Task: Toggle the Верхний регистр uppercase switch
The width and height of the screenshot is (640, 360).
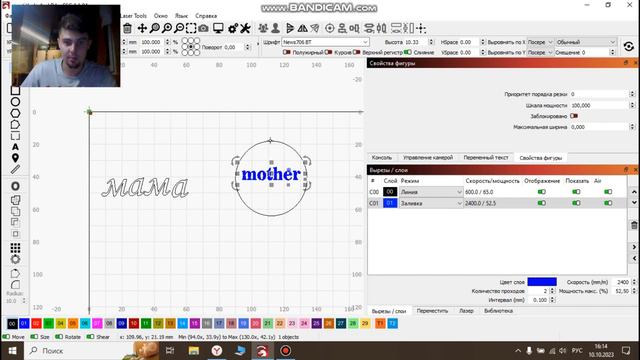Action: tap(356, 52)
